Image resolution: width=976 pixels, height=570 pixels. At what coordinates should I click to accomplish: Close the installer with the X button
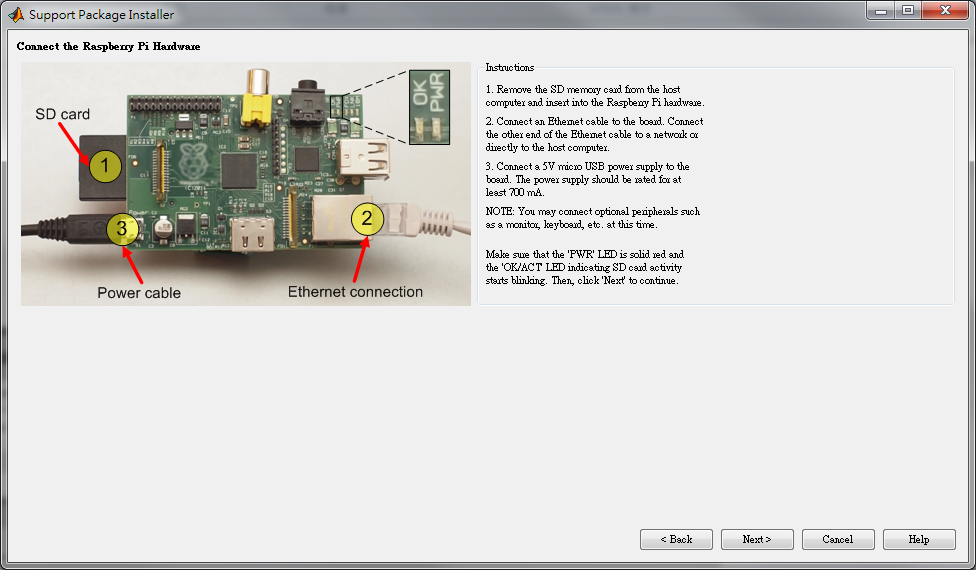pos(945,11)
